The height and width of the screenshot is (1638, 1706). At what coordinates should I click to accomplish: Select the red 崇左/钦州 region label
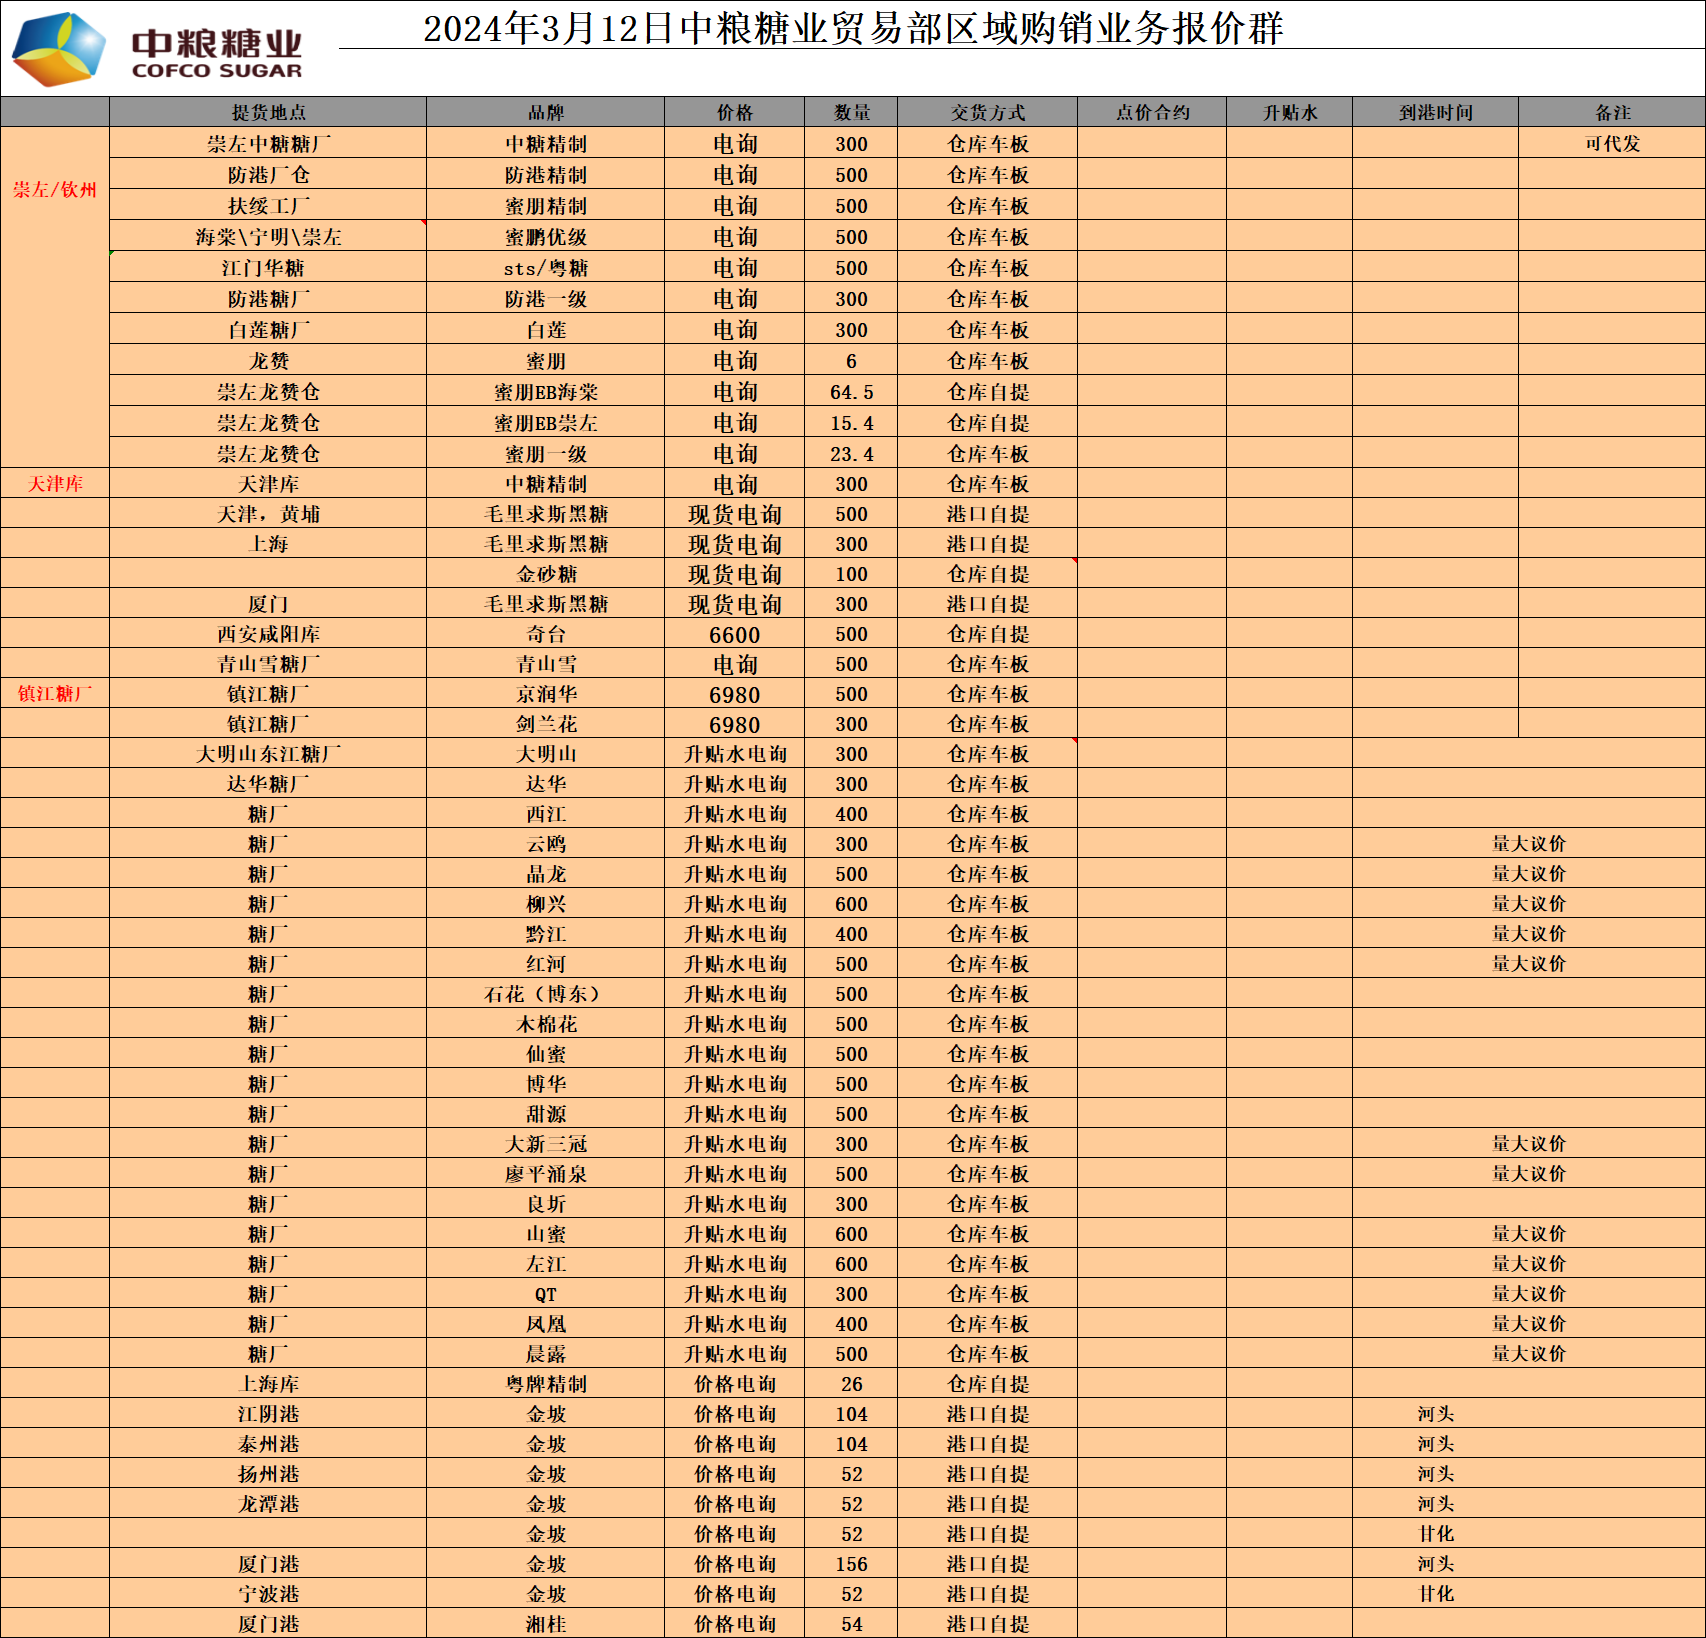(55, 190)
